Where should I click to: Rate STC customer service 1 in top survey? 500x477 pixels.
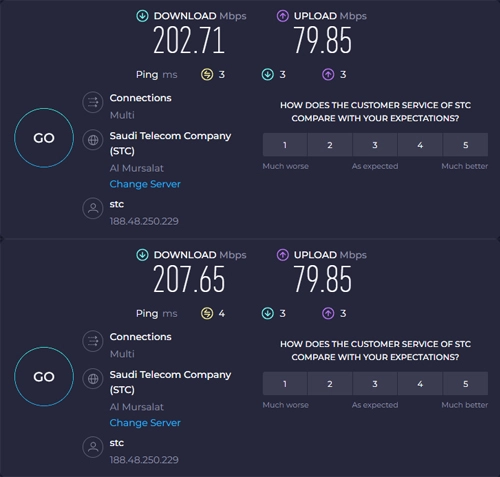[285, 145]
